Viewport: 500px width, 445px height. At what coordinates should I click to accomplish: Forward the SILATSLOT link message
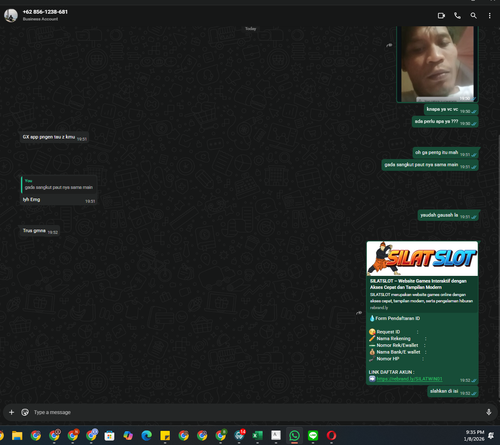coord(359,313)
